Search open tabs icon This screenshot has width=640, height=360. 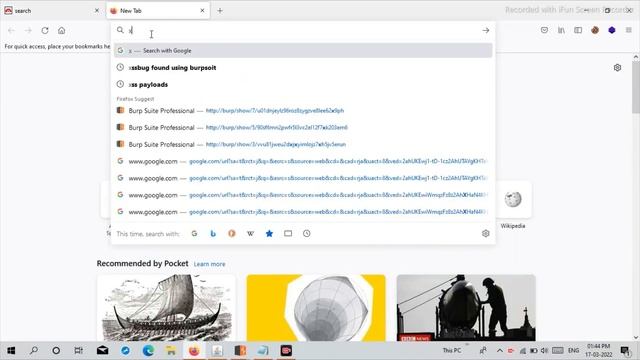(x=288, y=233)
